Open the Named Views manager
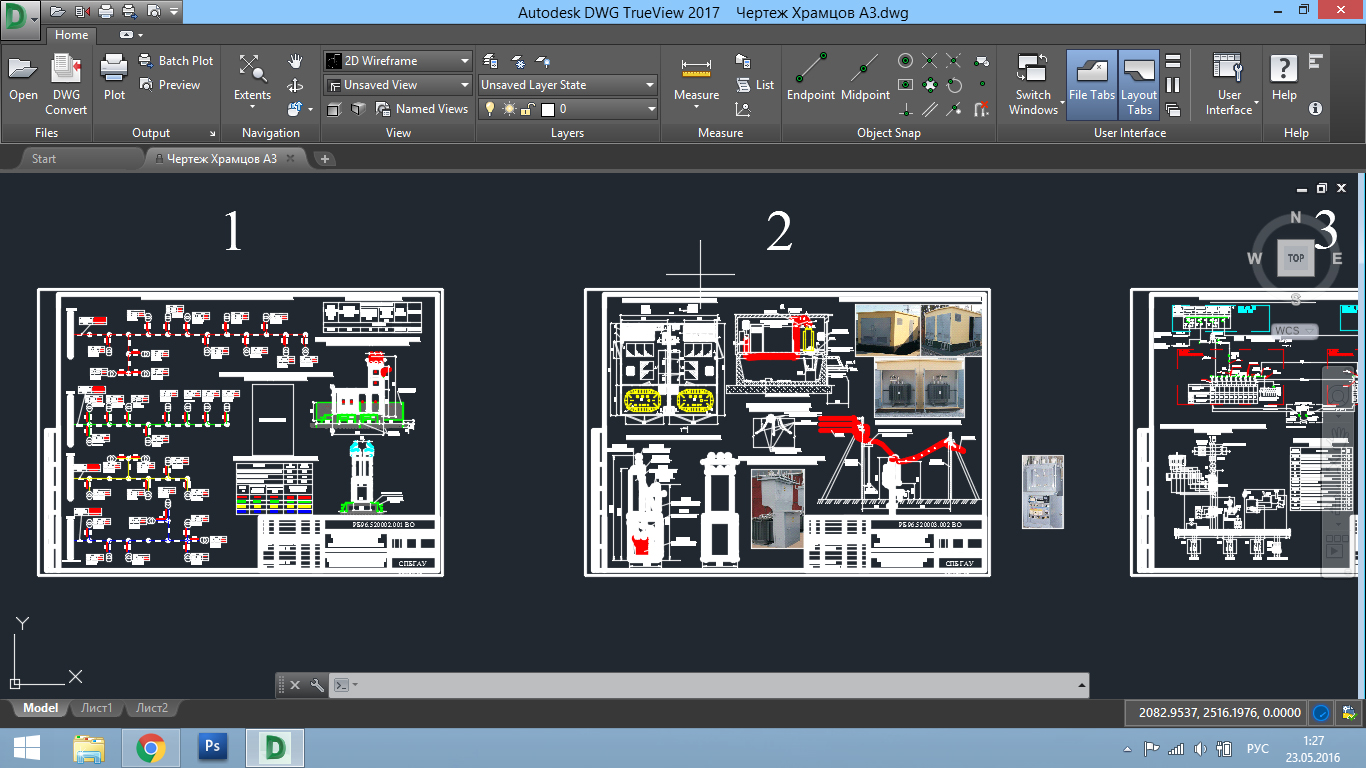This screenshot has width=1366, height=768. (x=422, y=109)
